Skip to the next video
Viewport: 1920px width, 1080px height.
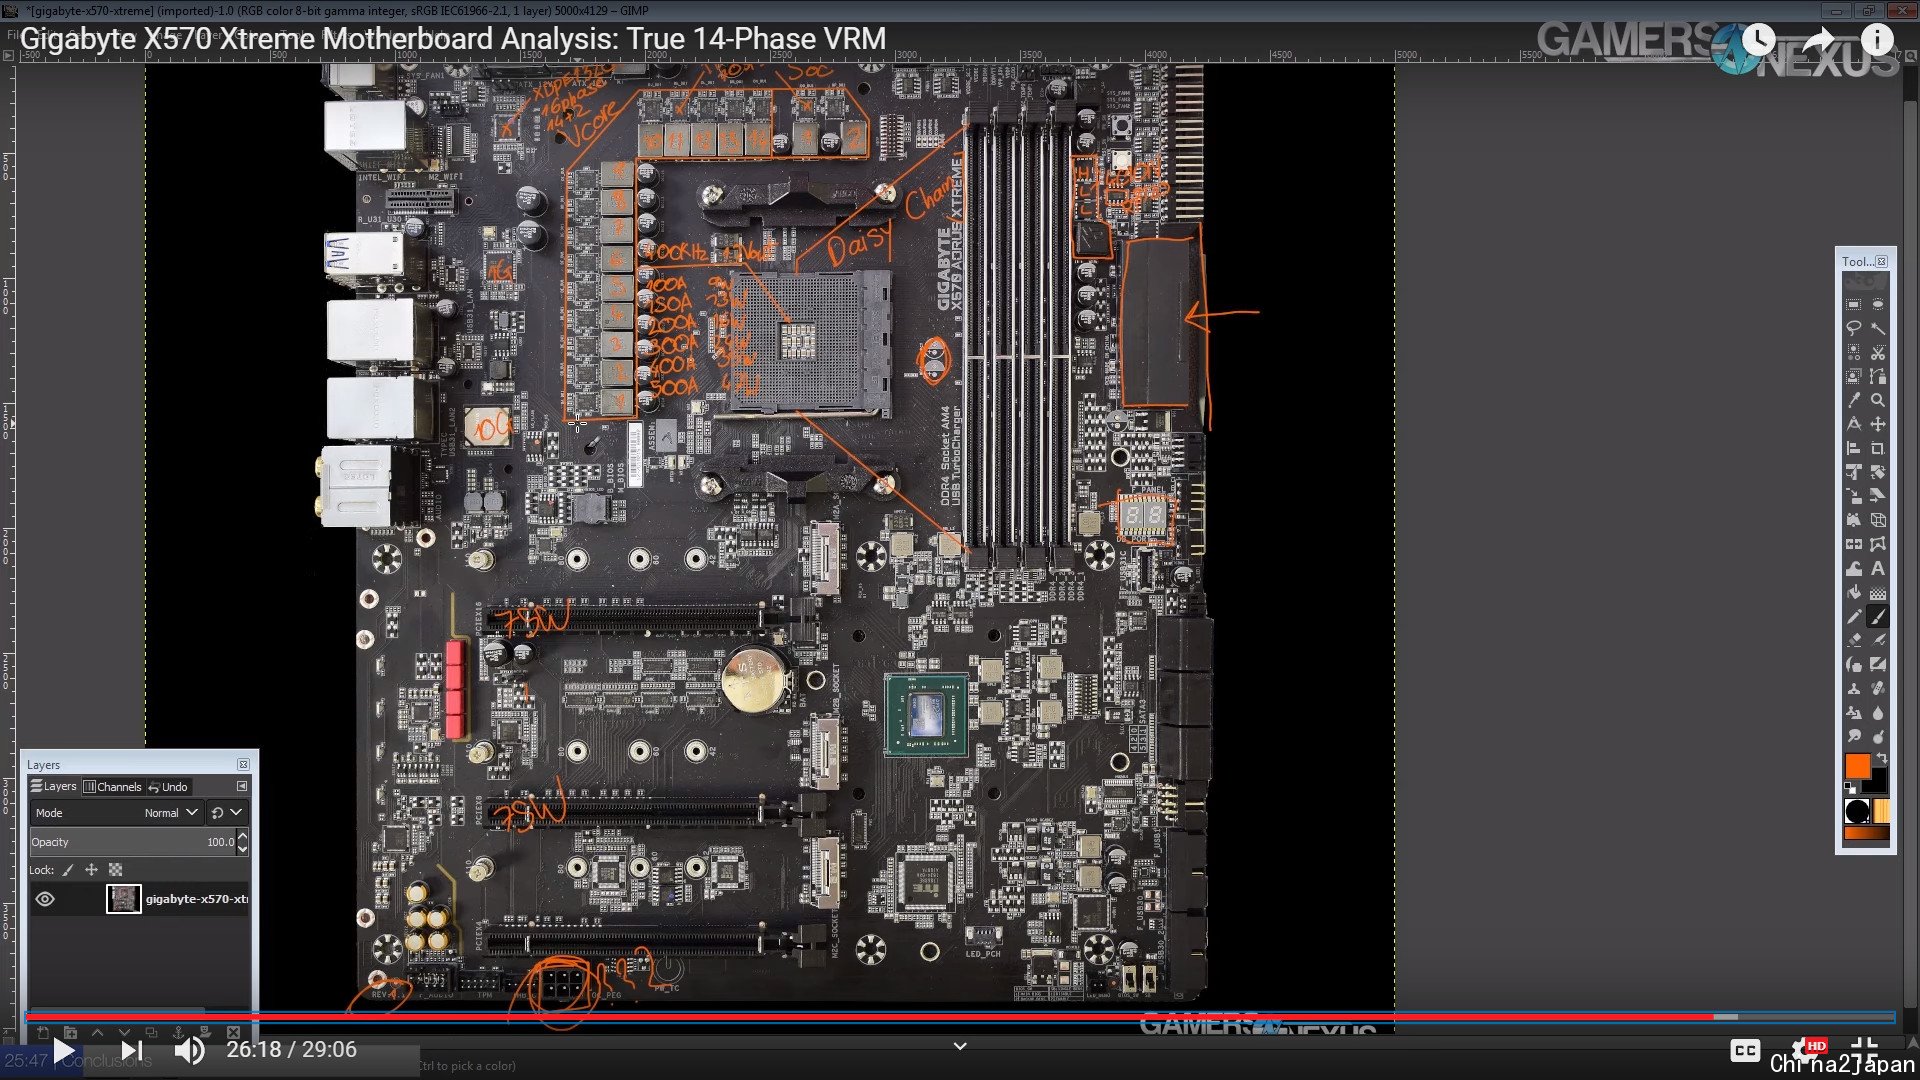[132, 1050]
